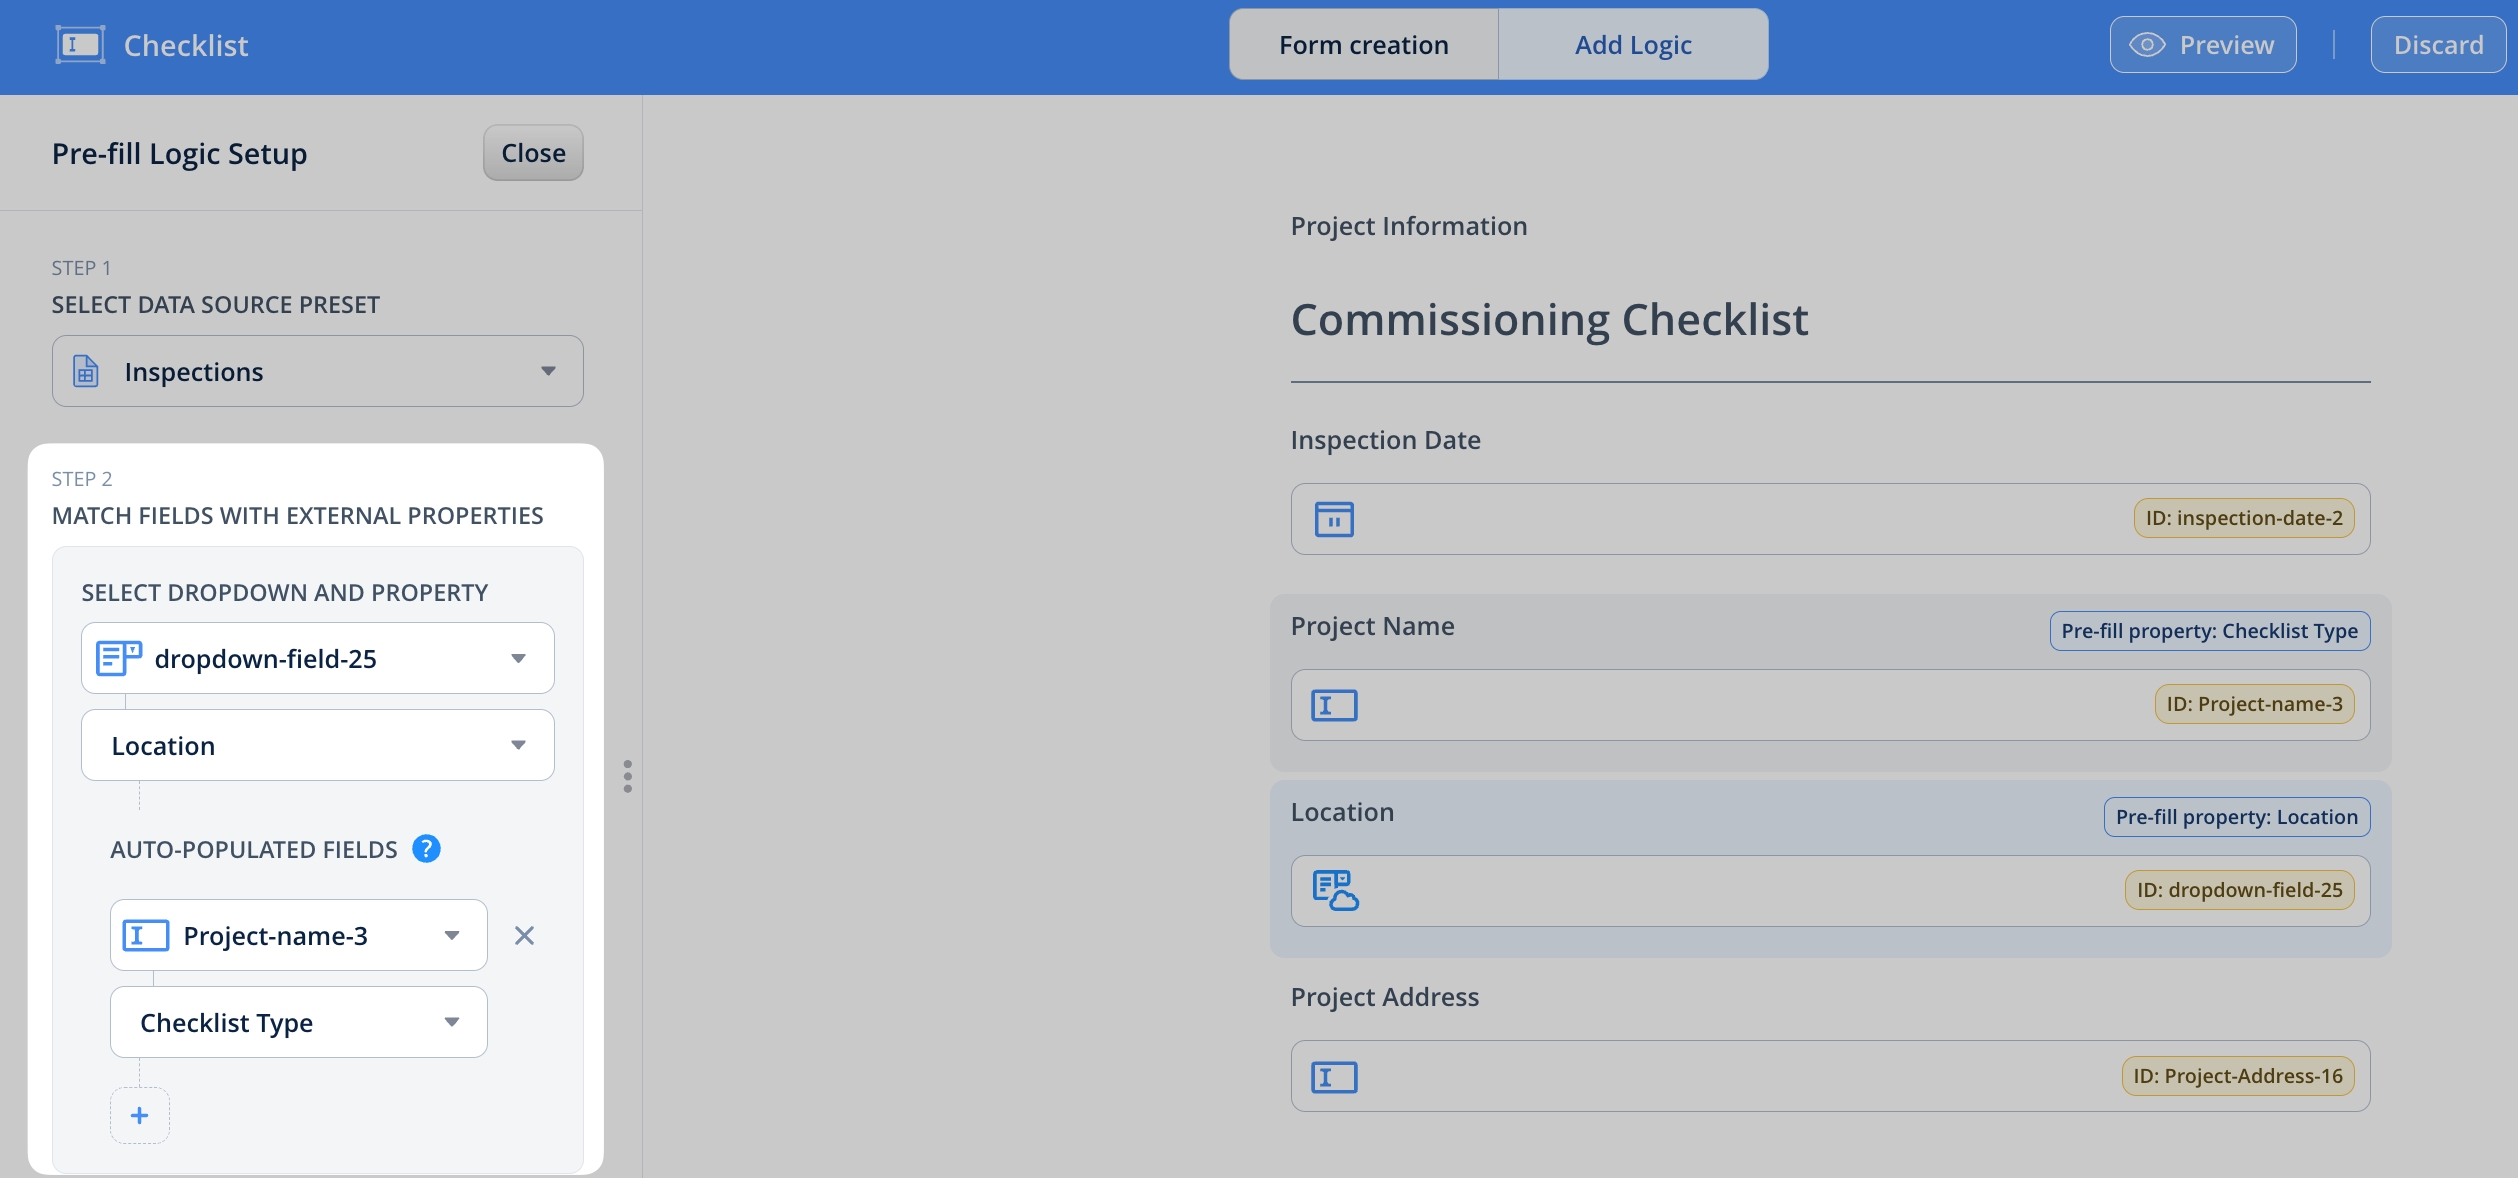Click the Preview button with eye icon

tap(2202, 45)
